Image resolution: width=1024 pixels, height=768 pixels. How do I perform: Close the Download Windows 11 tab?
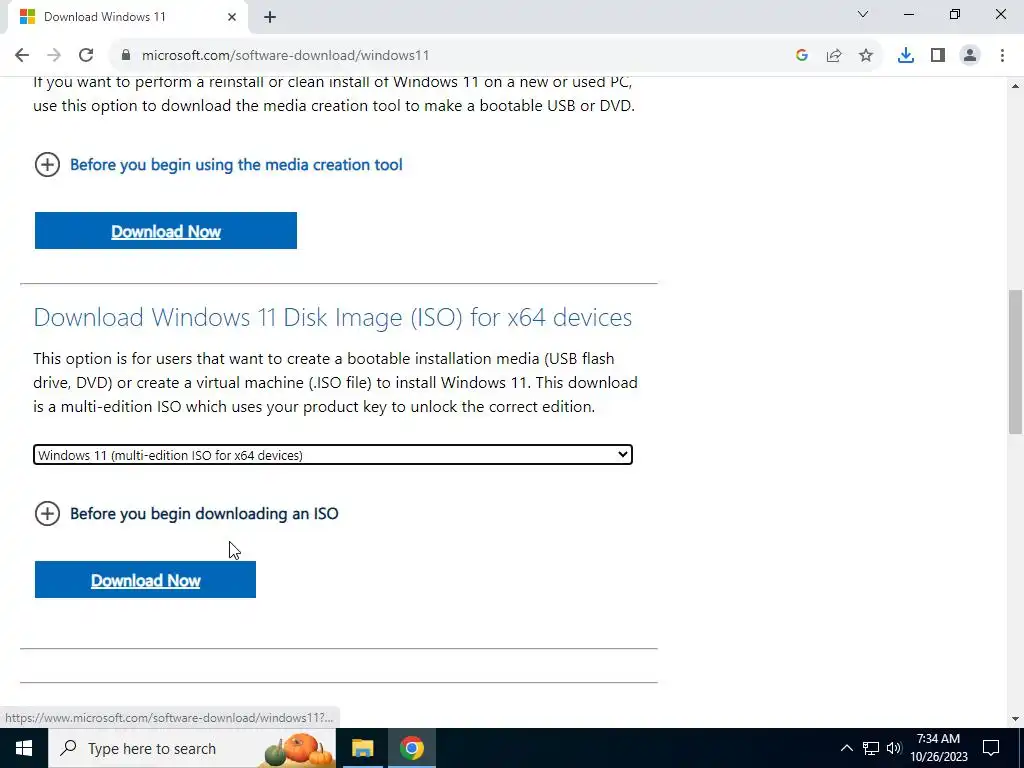[232, 17]
